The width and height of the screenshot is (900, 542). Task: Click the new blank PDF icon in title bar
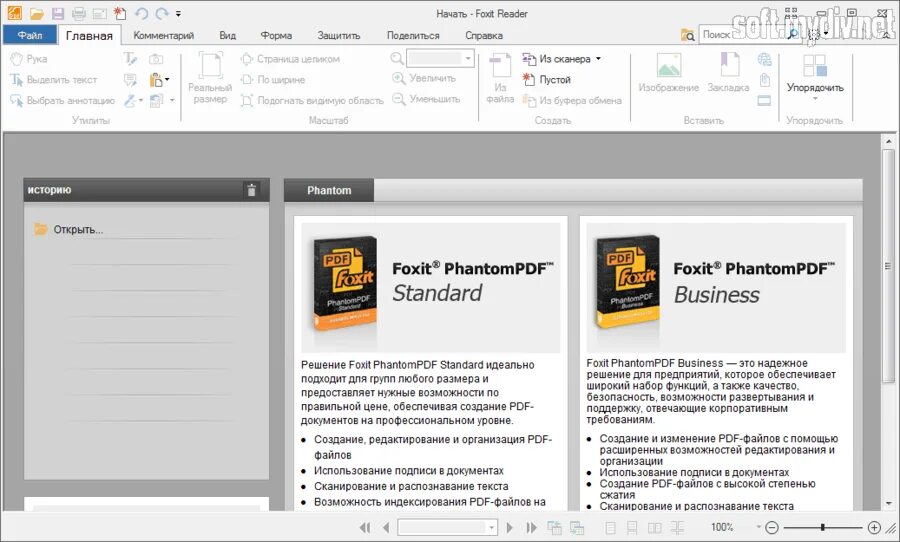click(x=120, y=13)
